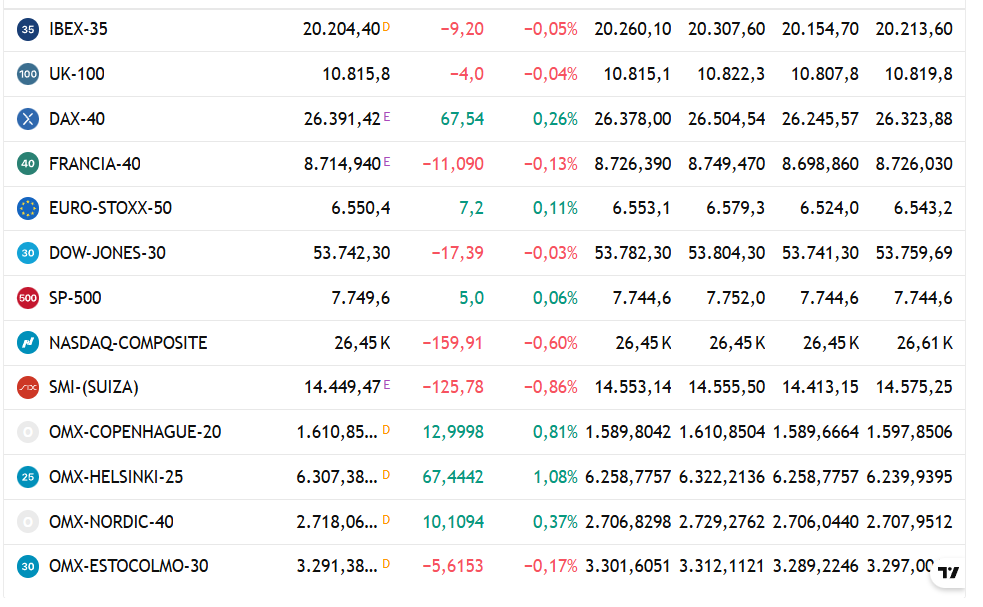This screenshot has height=607, width=983.
Task: Click the FRANCIA-40 green badge icon
Action: coord(28,164)
